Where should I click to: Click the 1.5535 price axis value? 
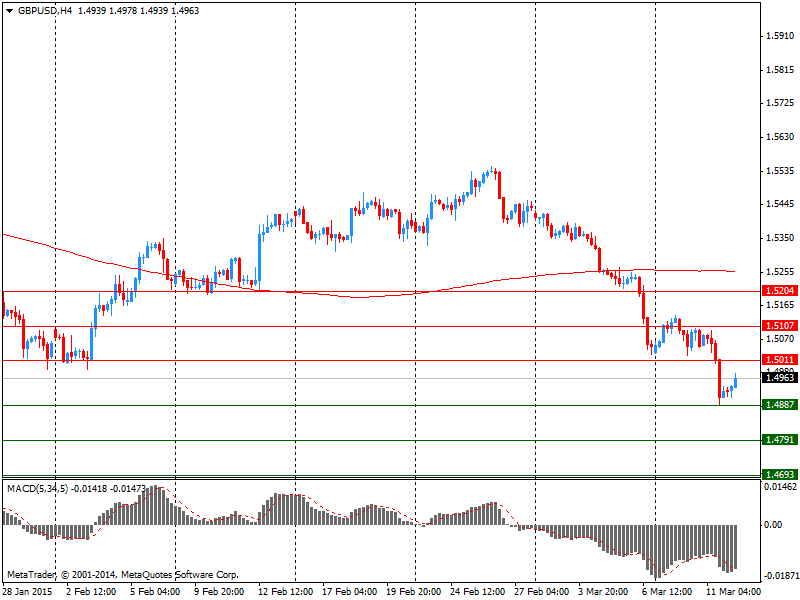[x=780, y=170]
